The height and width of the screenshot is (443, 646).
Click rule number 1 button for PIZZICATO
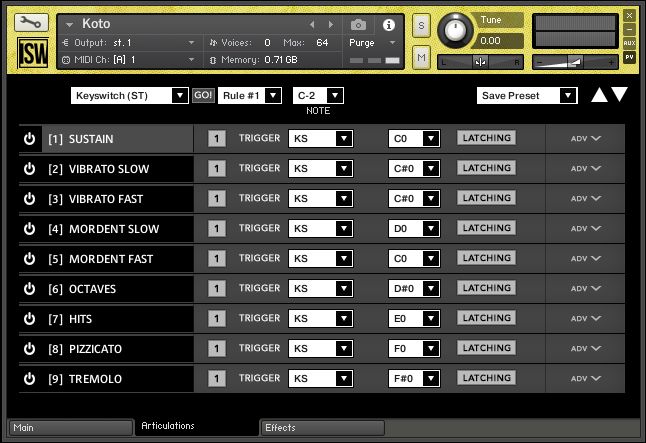click(x=217, y=349)
